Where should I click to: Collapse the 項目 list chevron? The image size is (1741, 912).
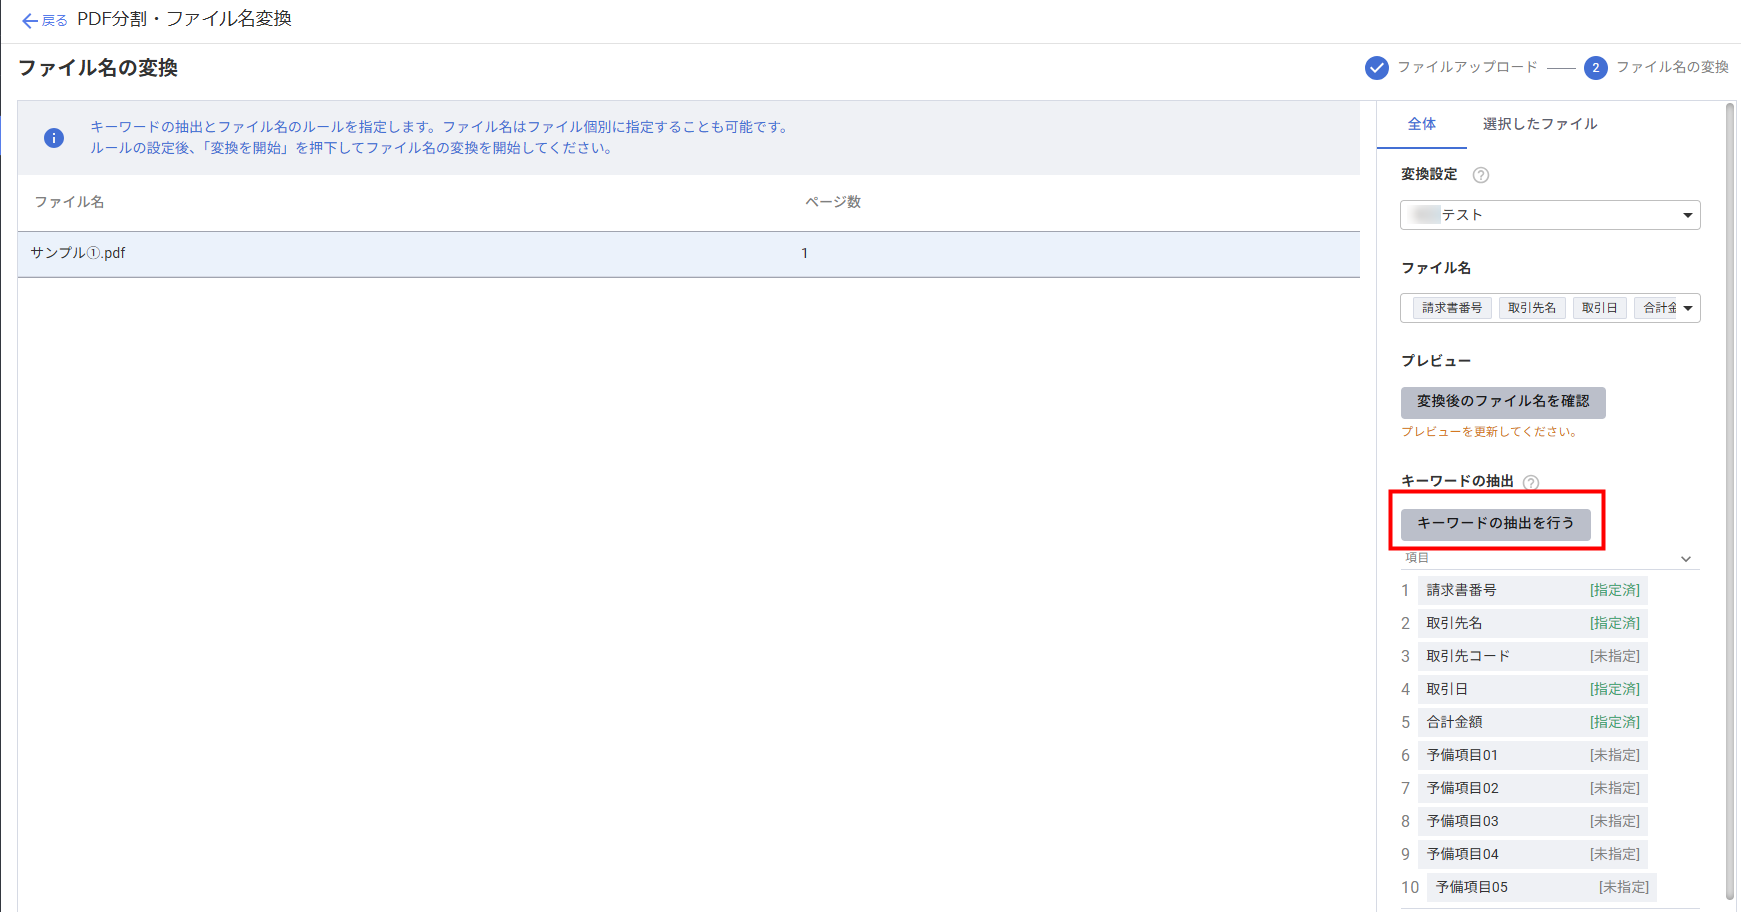[1686, 559]
